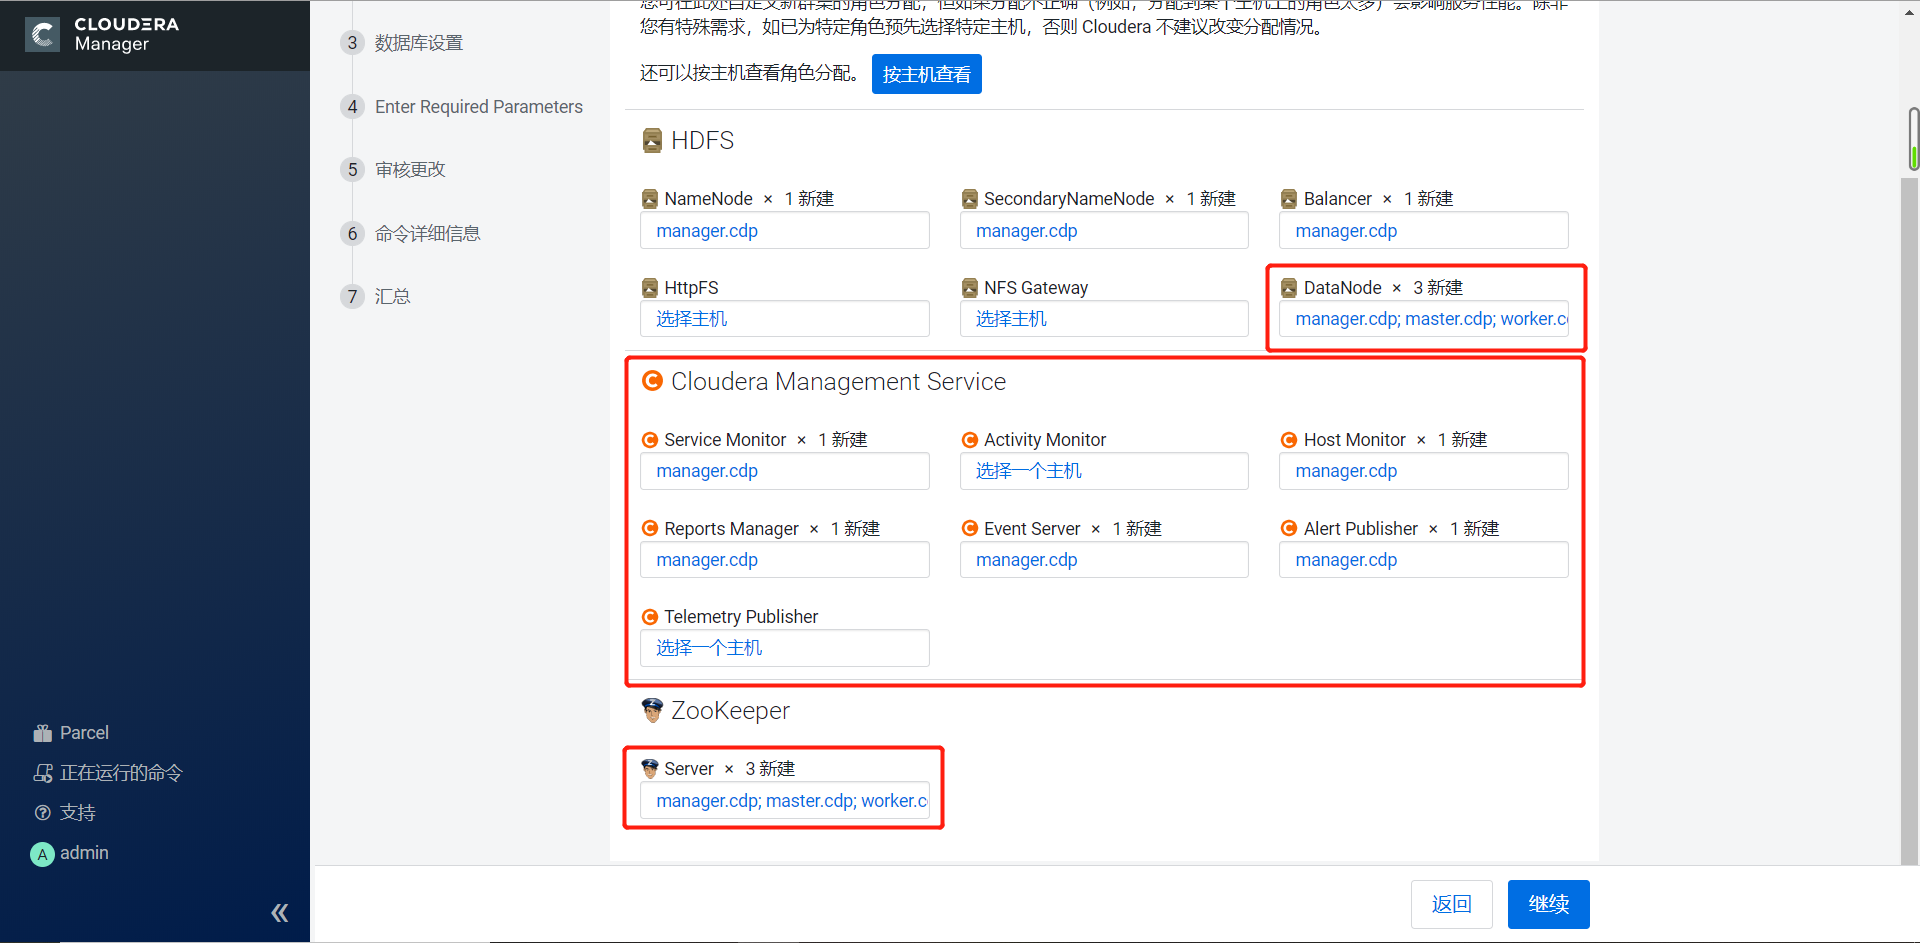Viewport: 1920px width, 943px height.
Task: Remove the Balancer assignment (×)
Action: click(1387, 199)
